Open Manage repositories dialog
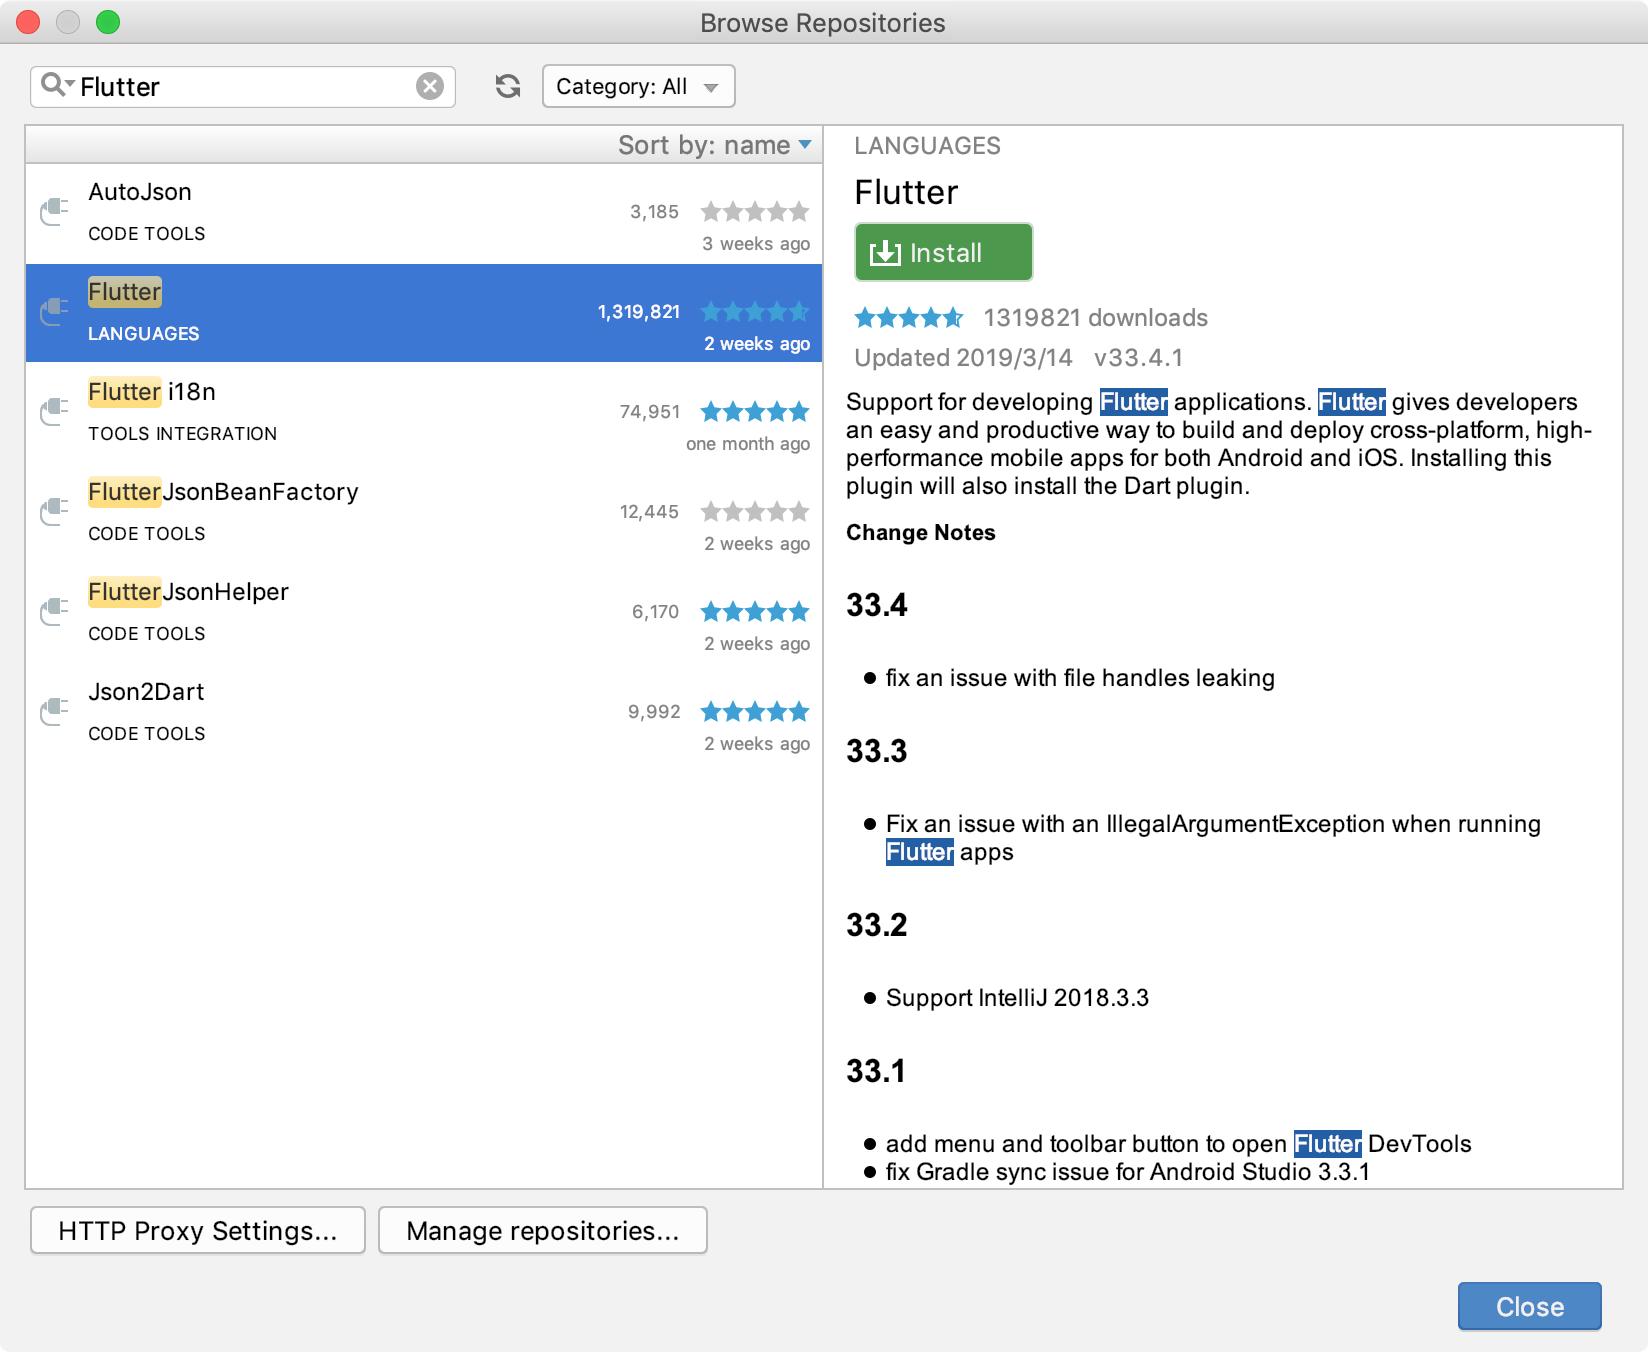This screenshot has height=1352, width=1648. [x=543, y=1230]
